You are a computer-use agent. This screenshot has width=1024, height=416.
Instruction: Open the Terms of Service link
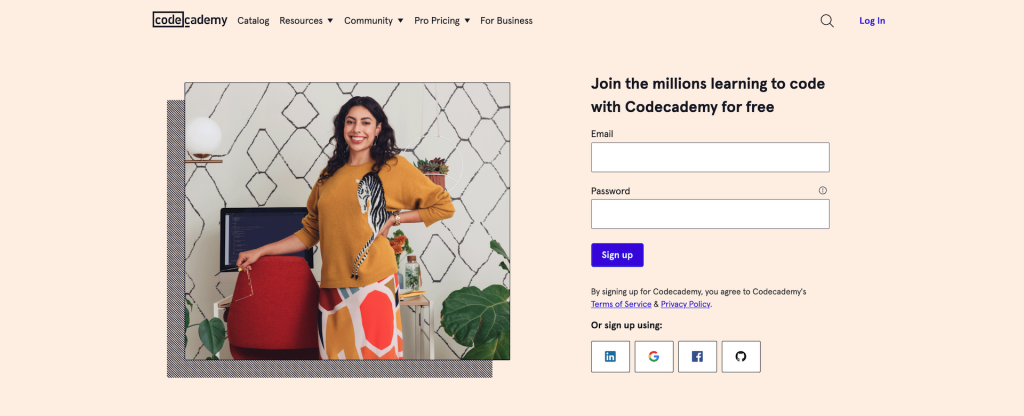click(621, 304)
